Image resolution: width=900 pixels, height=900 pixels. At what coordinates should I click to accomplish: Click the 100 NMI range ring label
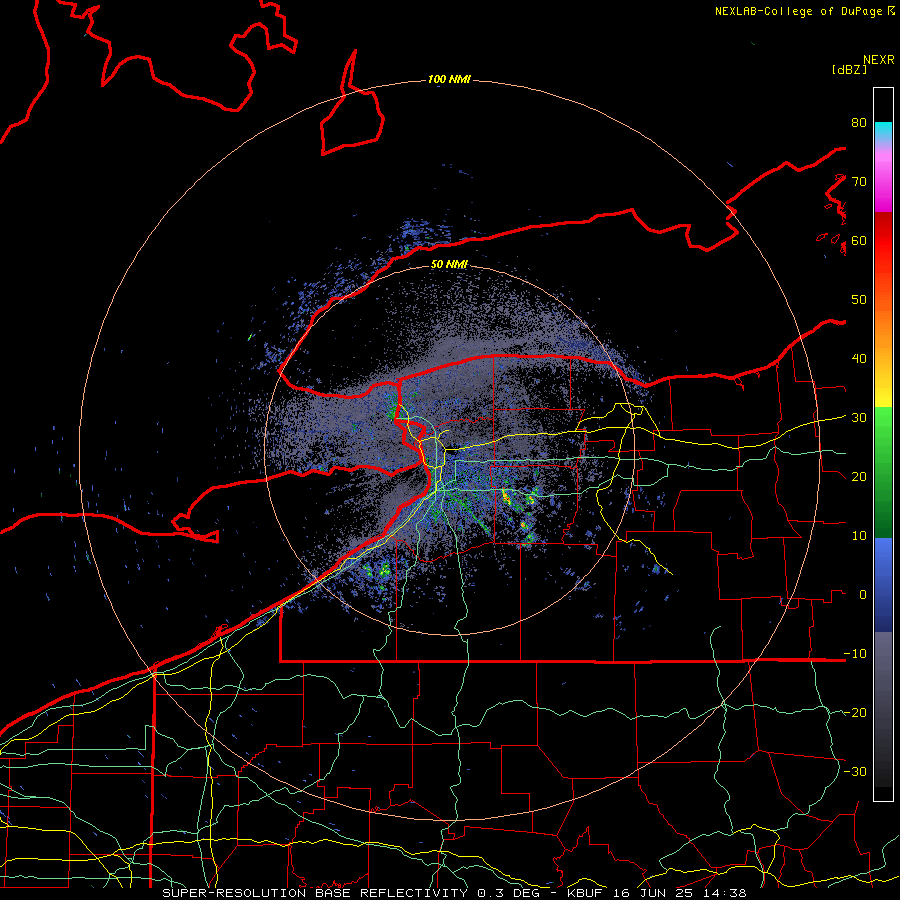[449, 79]
